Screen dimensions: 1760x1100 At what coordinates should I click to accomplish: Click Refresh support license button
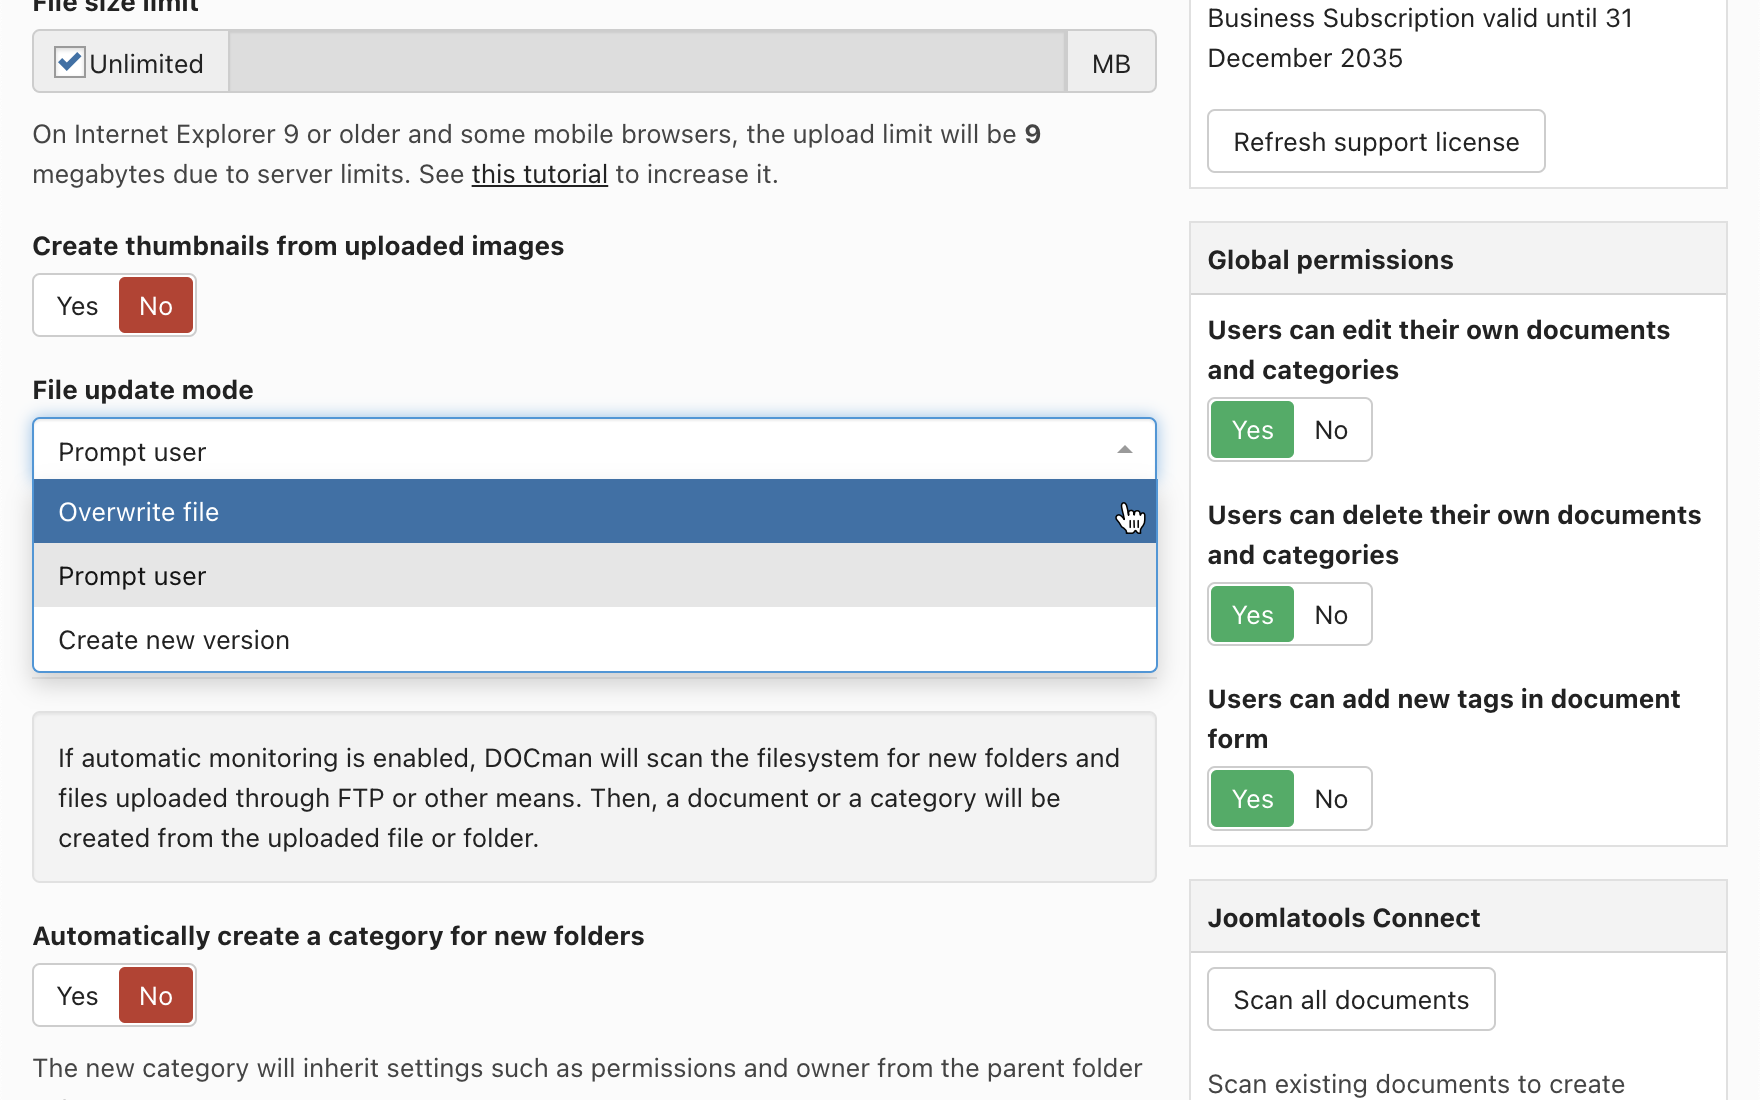tap(1376, 142)
